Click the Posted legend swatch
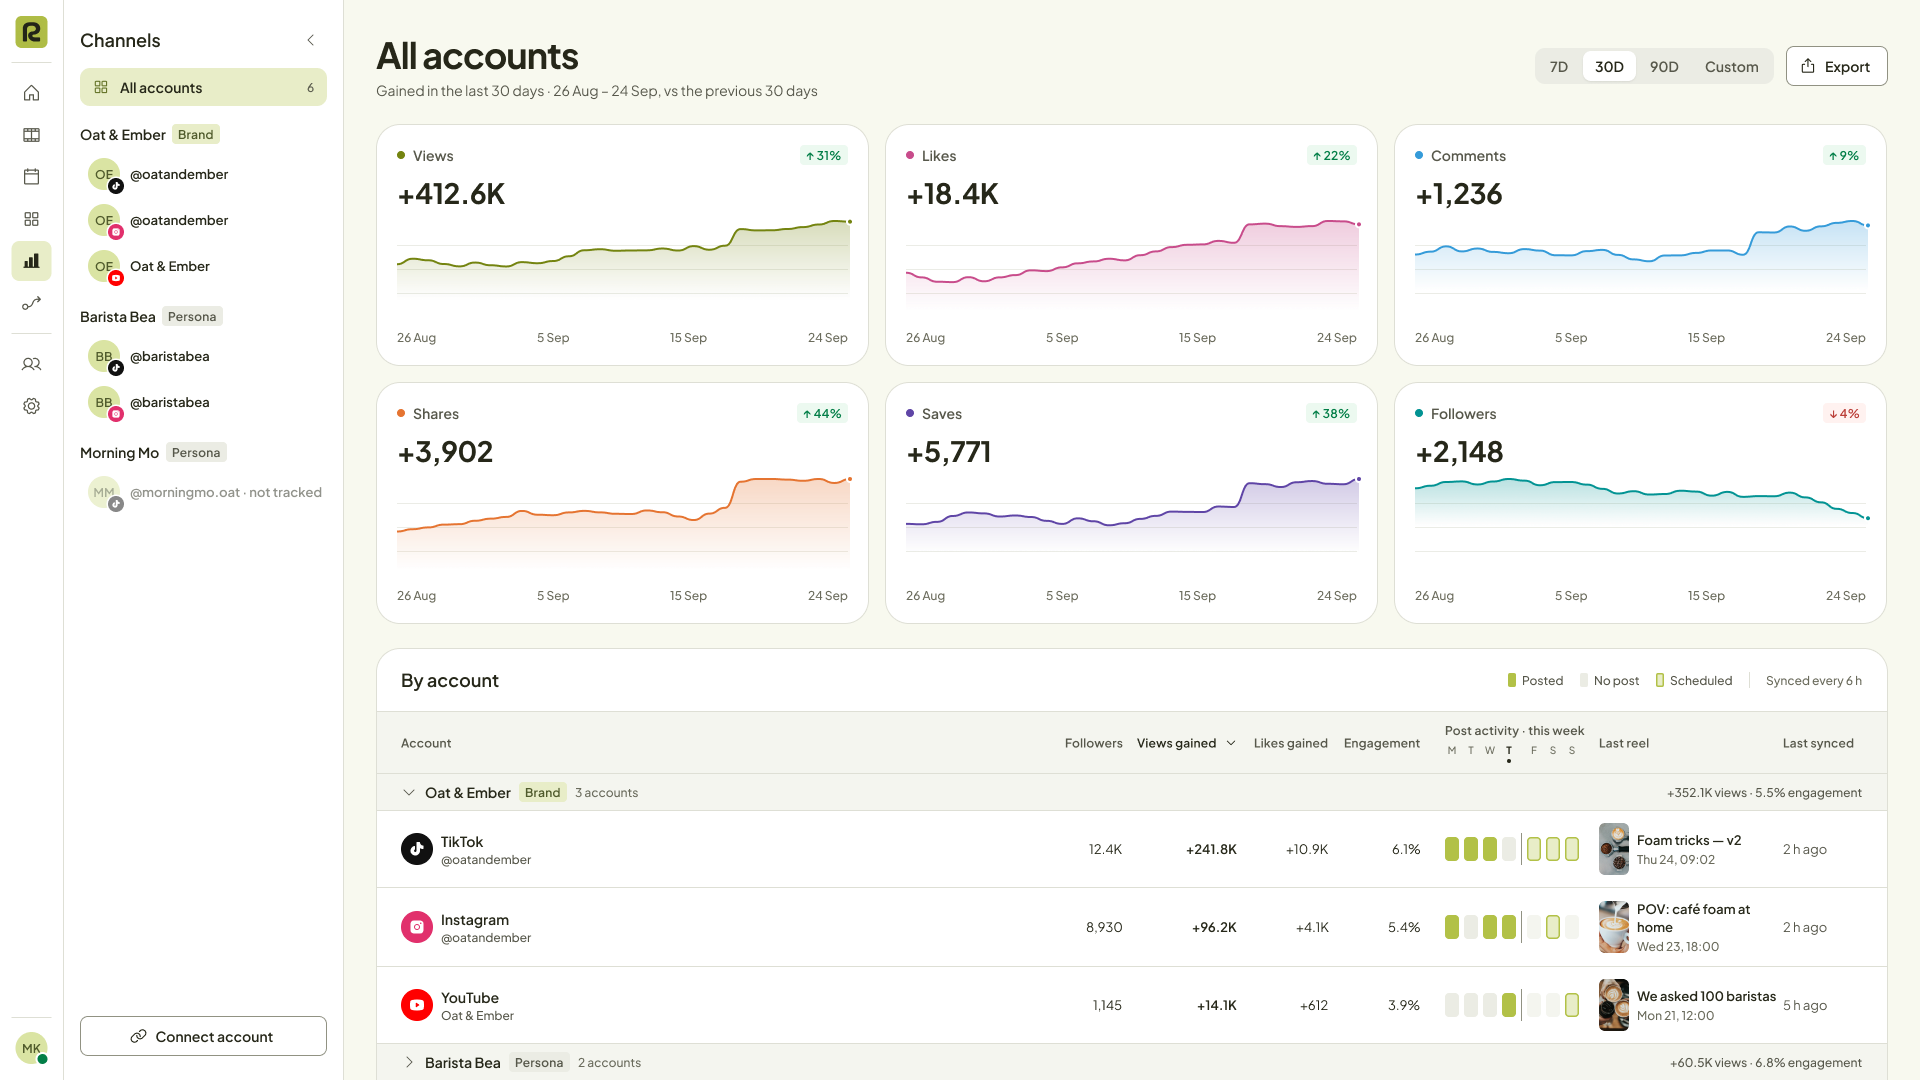Viewport: 1920px width, 1080px height. (1512, 680)
